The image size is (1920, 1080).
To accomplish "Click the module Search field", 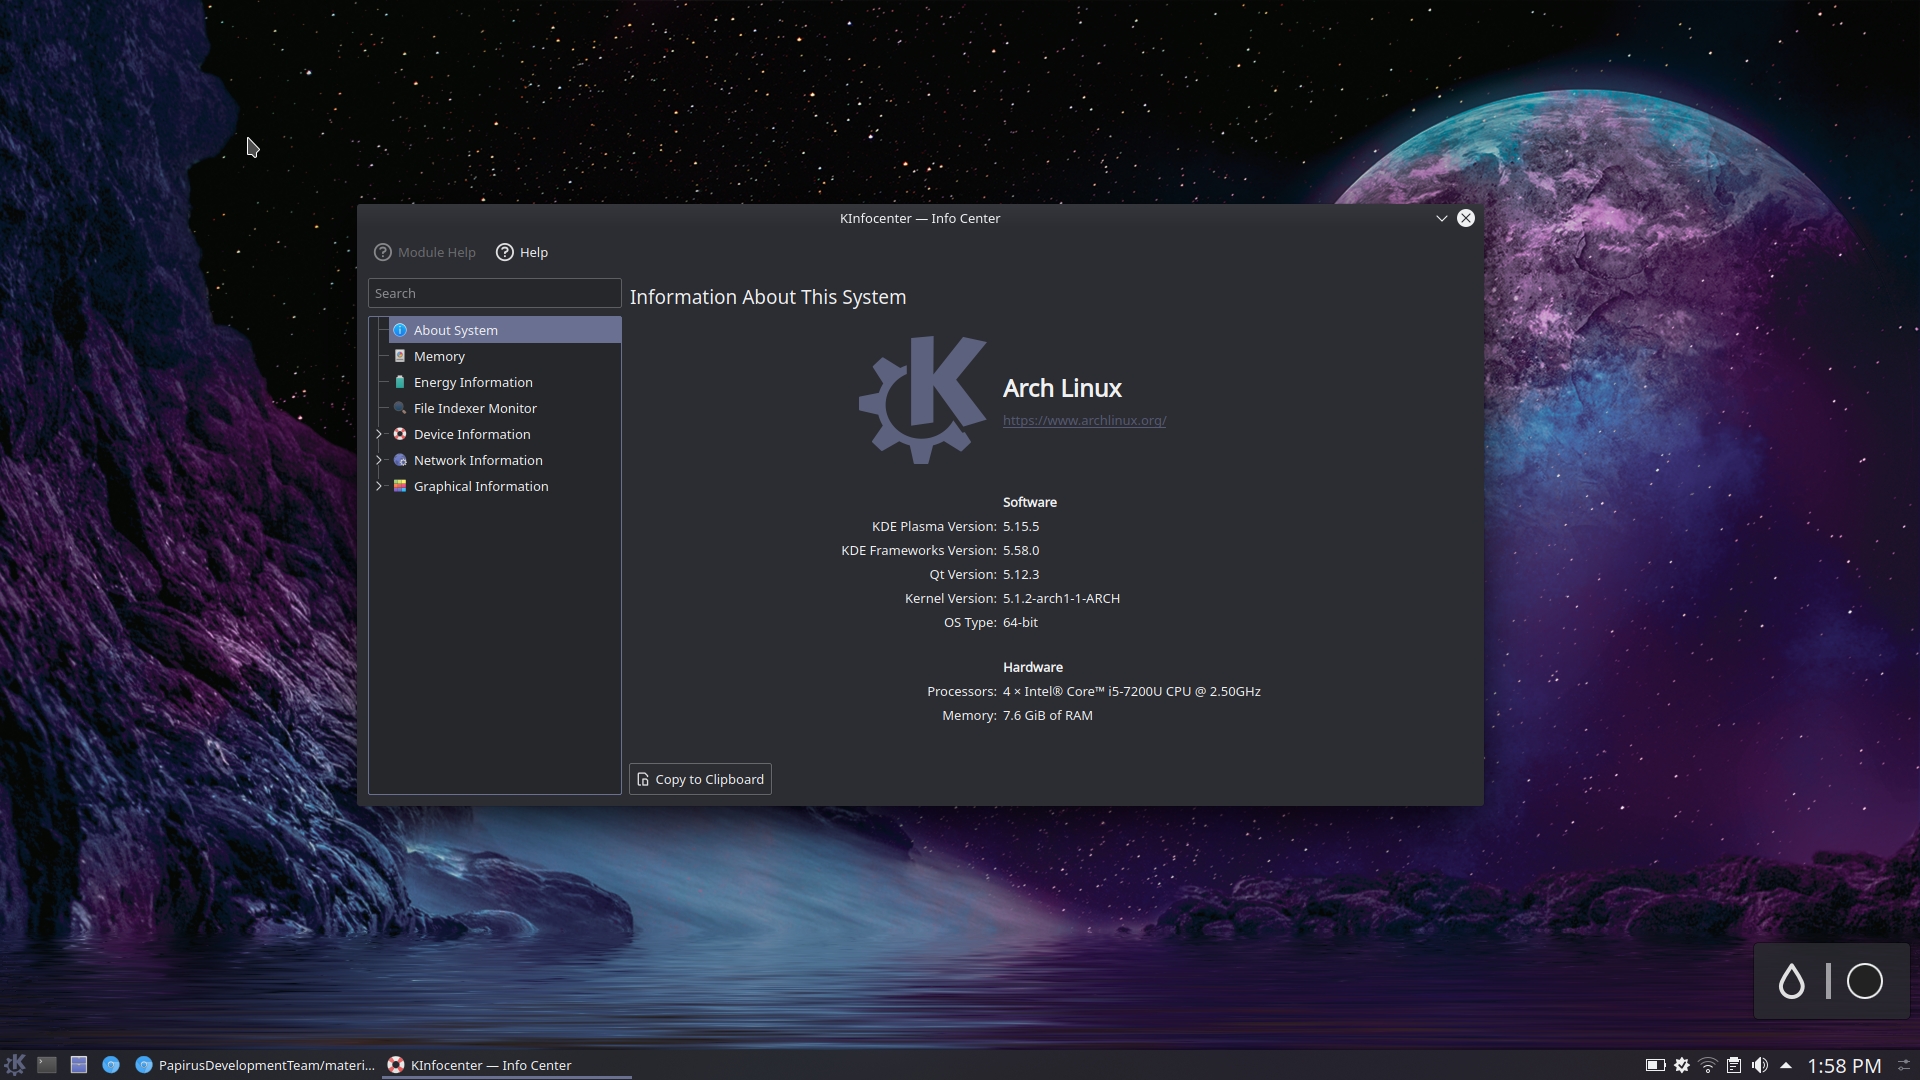I will tap(494, 293).
